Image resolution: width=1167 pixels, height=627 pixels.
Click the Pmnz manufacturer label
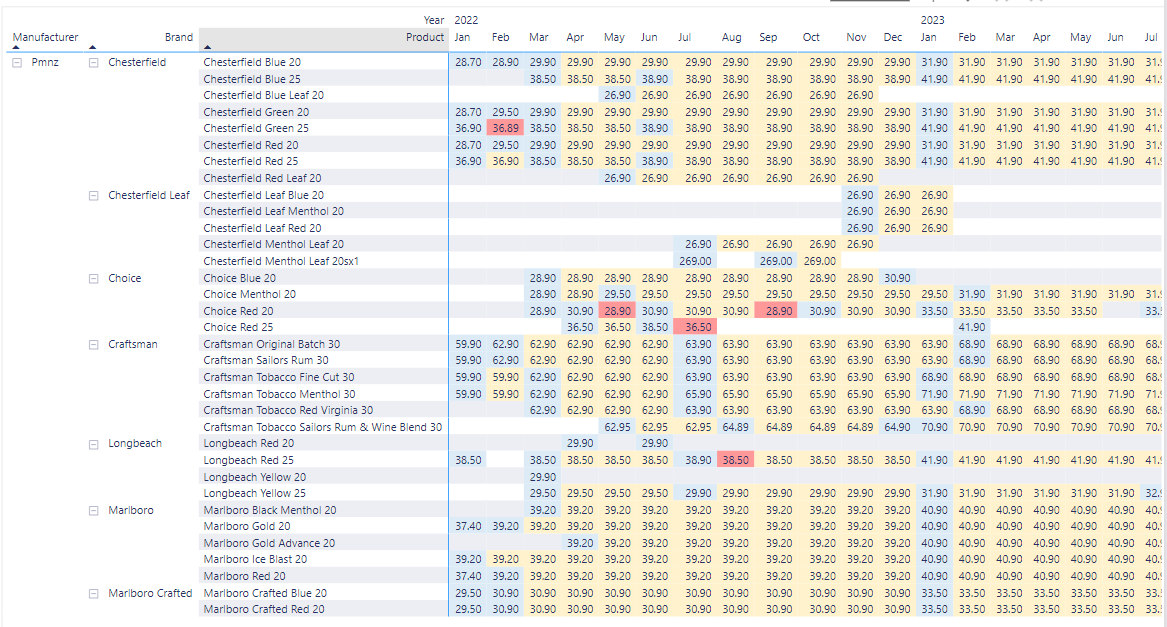point(45,63)
